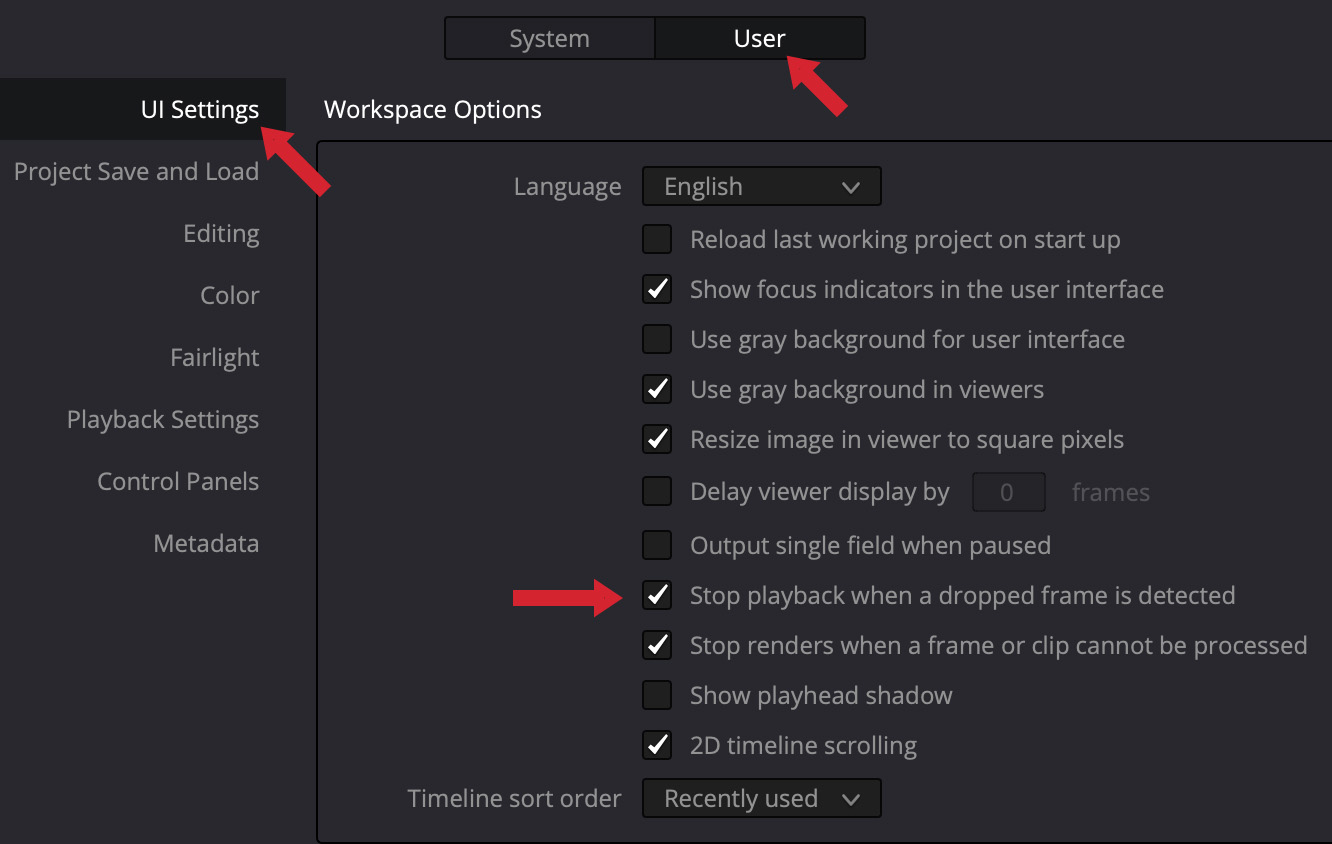This screenshot has height=844, width=1332.
Task: Expand the Timeline sort order dropdown
Action: click(x=761, y=799)
